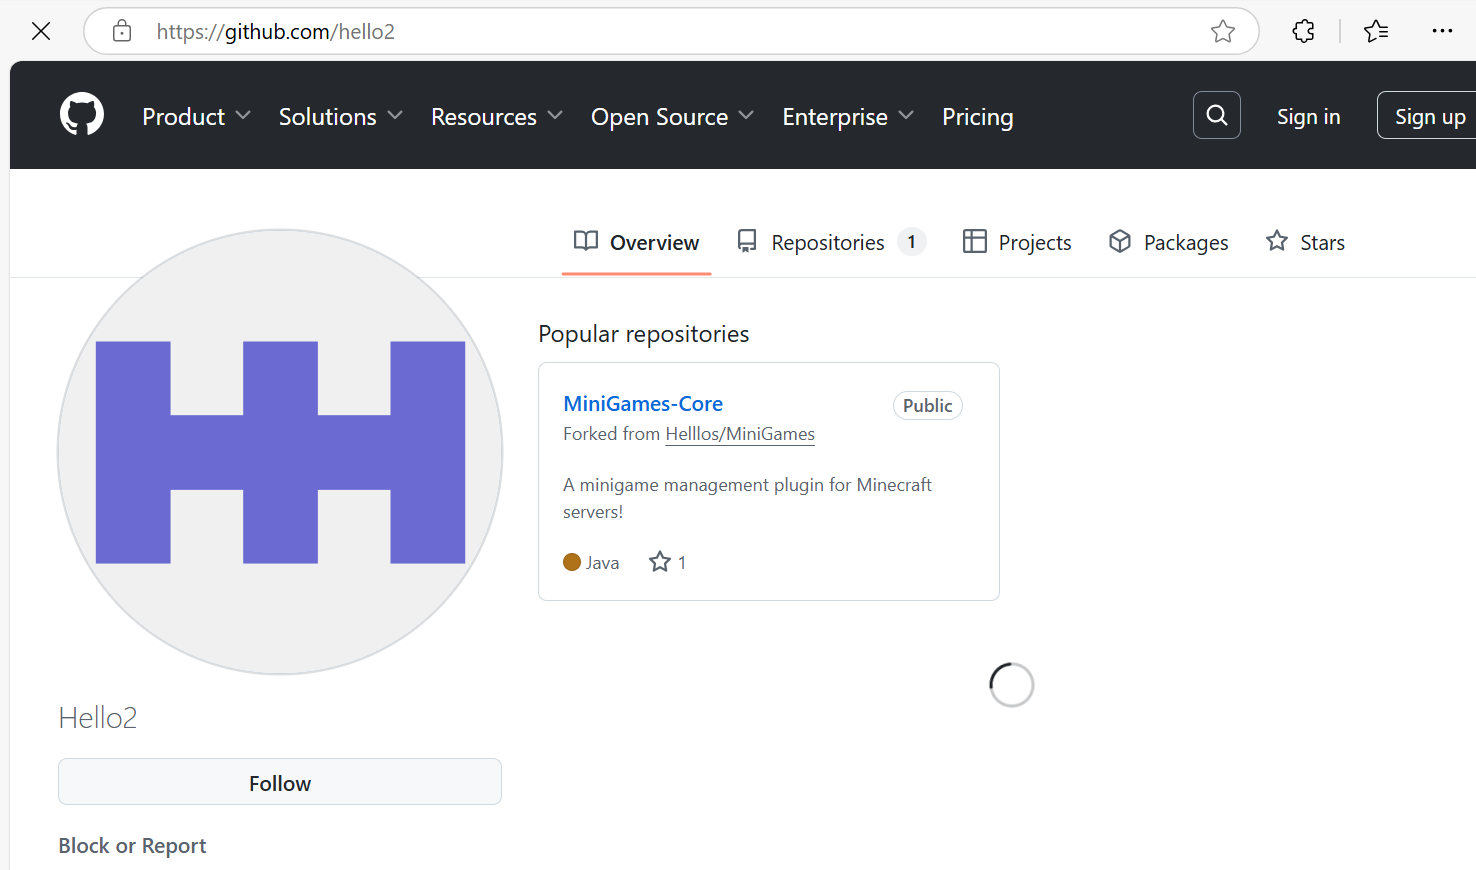
Task: Click the repositories count badge 1
Action: point(911,242)
